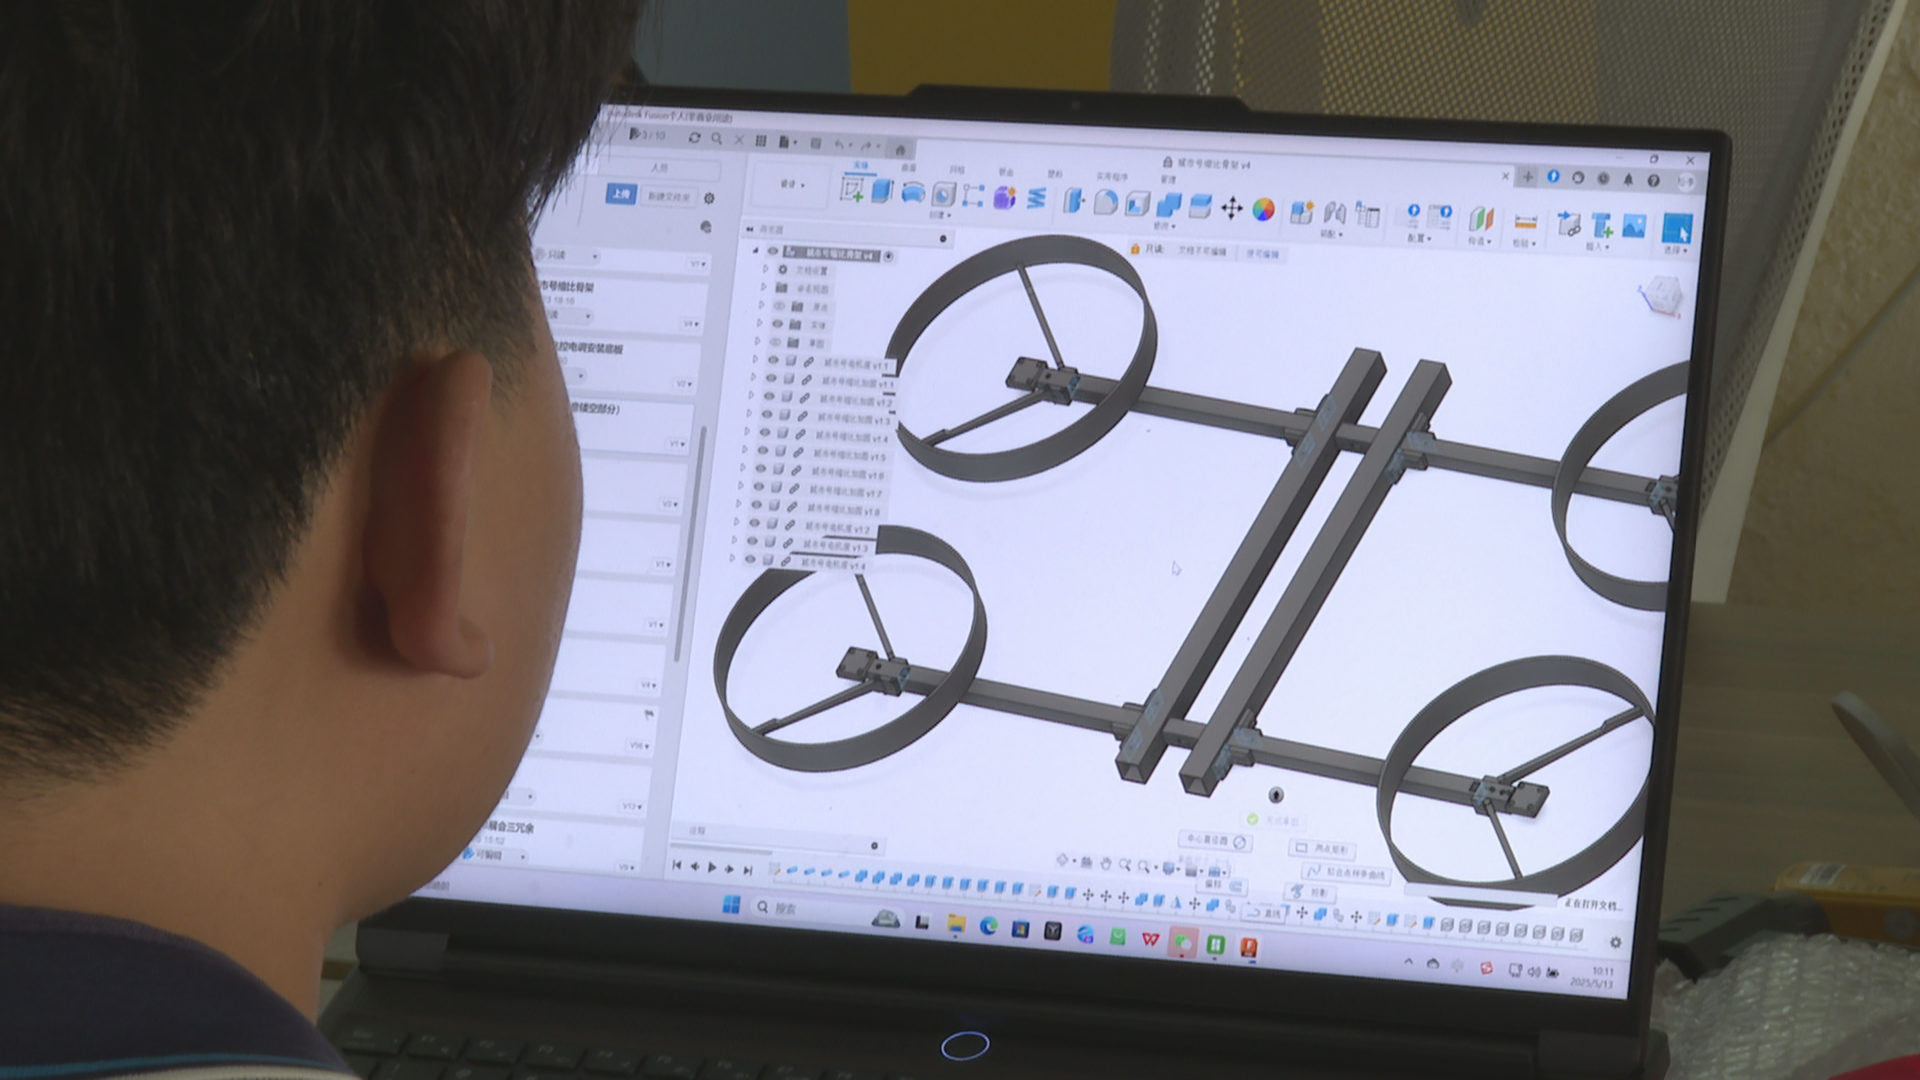
Task: Select the Shell tool
Action: (x=1137, y=204)
